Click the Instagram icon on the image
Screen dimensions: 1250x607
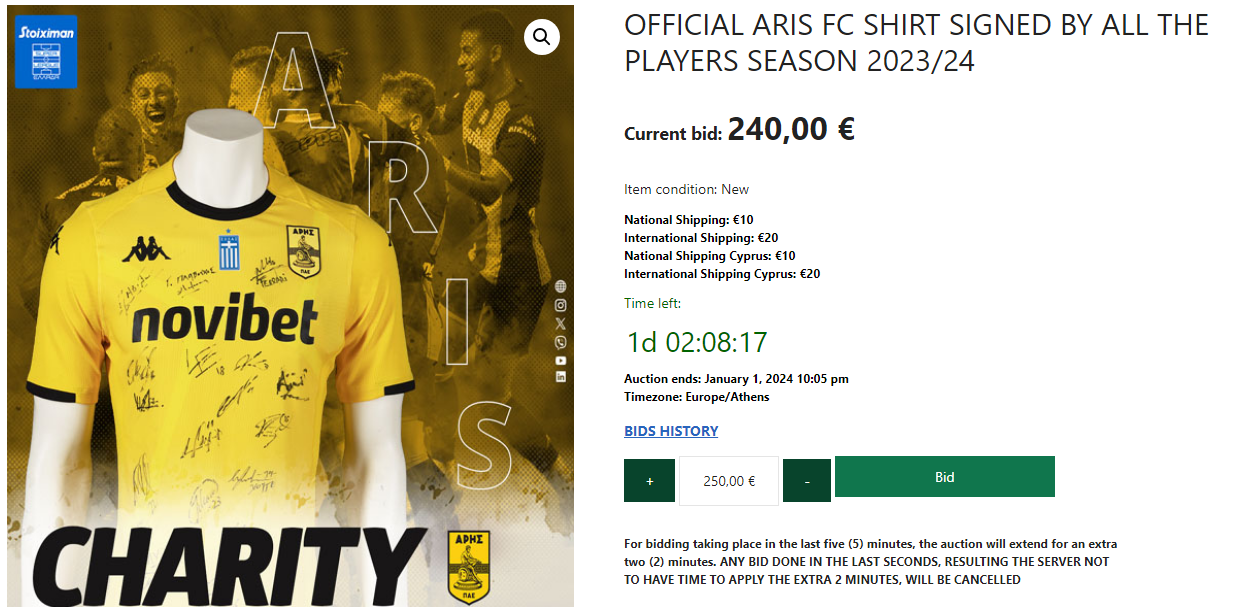561,305
